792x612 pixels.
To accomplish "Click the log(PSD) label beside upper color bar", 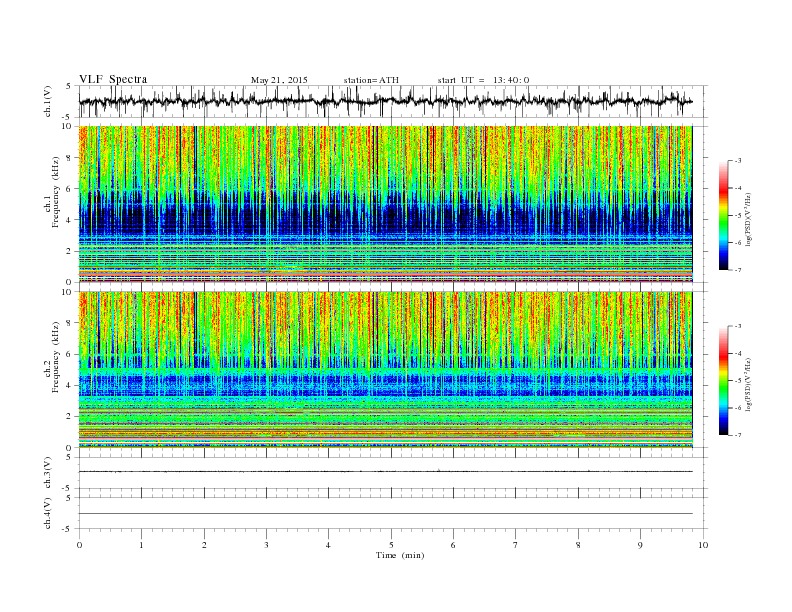I will (x=749, y=220).
